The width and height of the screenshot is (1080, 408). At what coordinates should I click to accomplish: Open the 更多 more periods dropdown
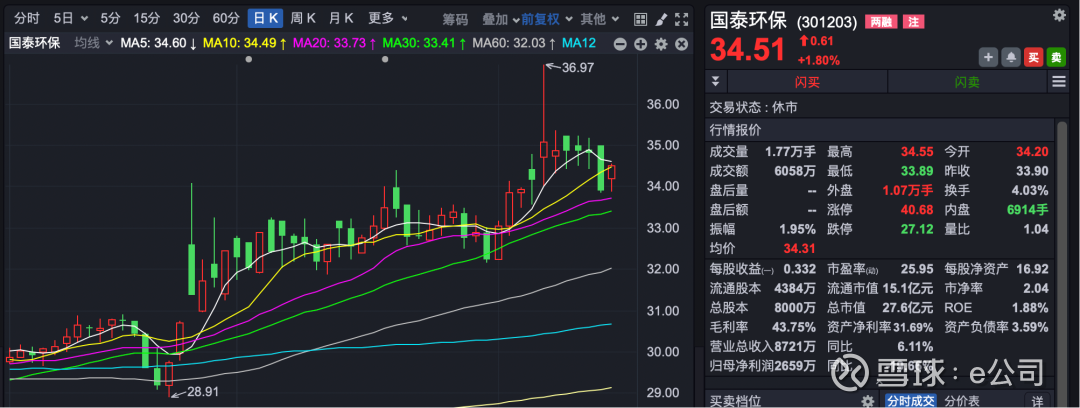coord(388,19)
